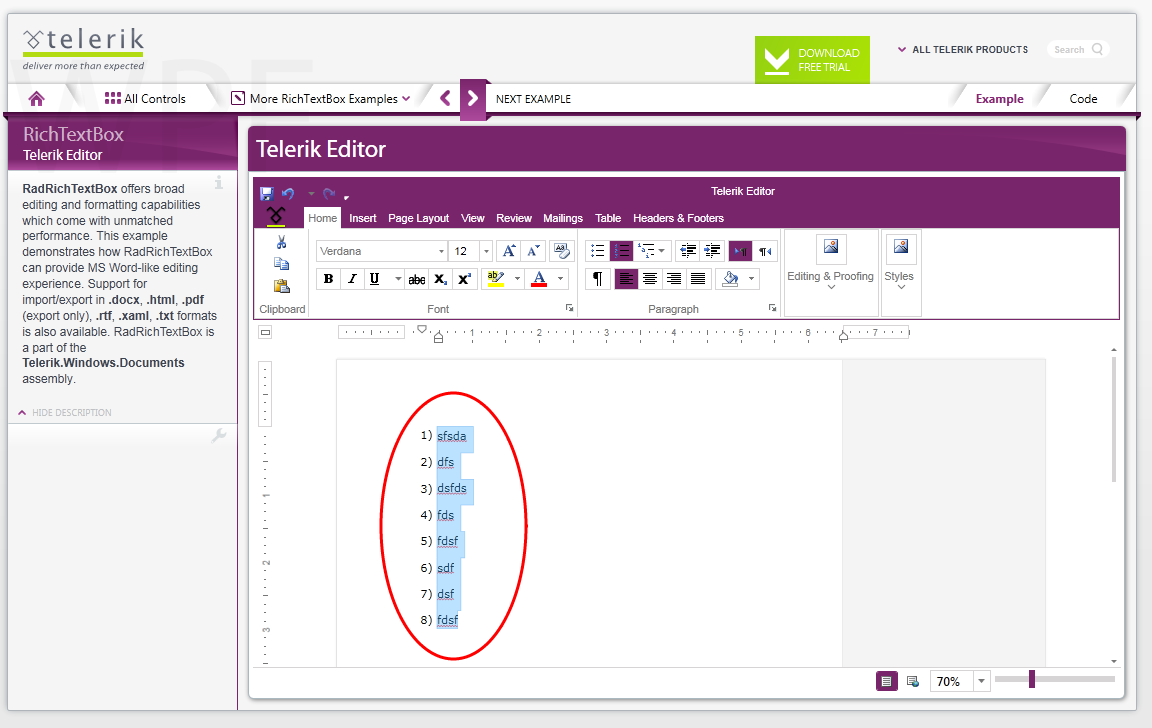Image resolution: width=1152 pixels, height=728 pixels.
Task: Open the font color dropdown arrow
Action: (x=560, y=279)
